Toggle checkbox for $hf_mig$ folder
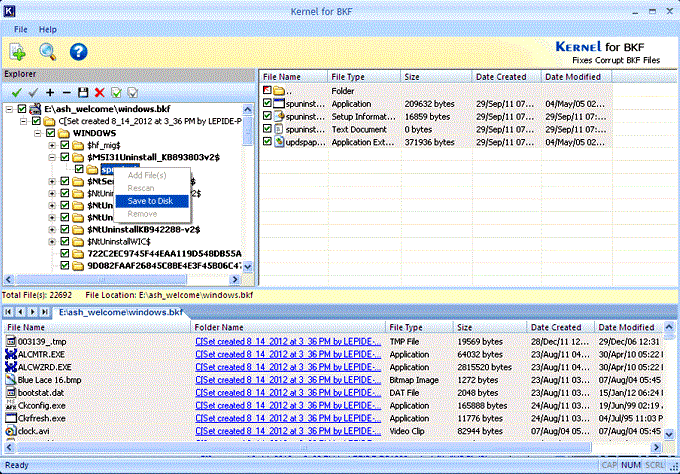The image size is (680, 474). click(x=65, y=145)
